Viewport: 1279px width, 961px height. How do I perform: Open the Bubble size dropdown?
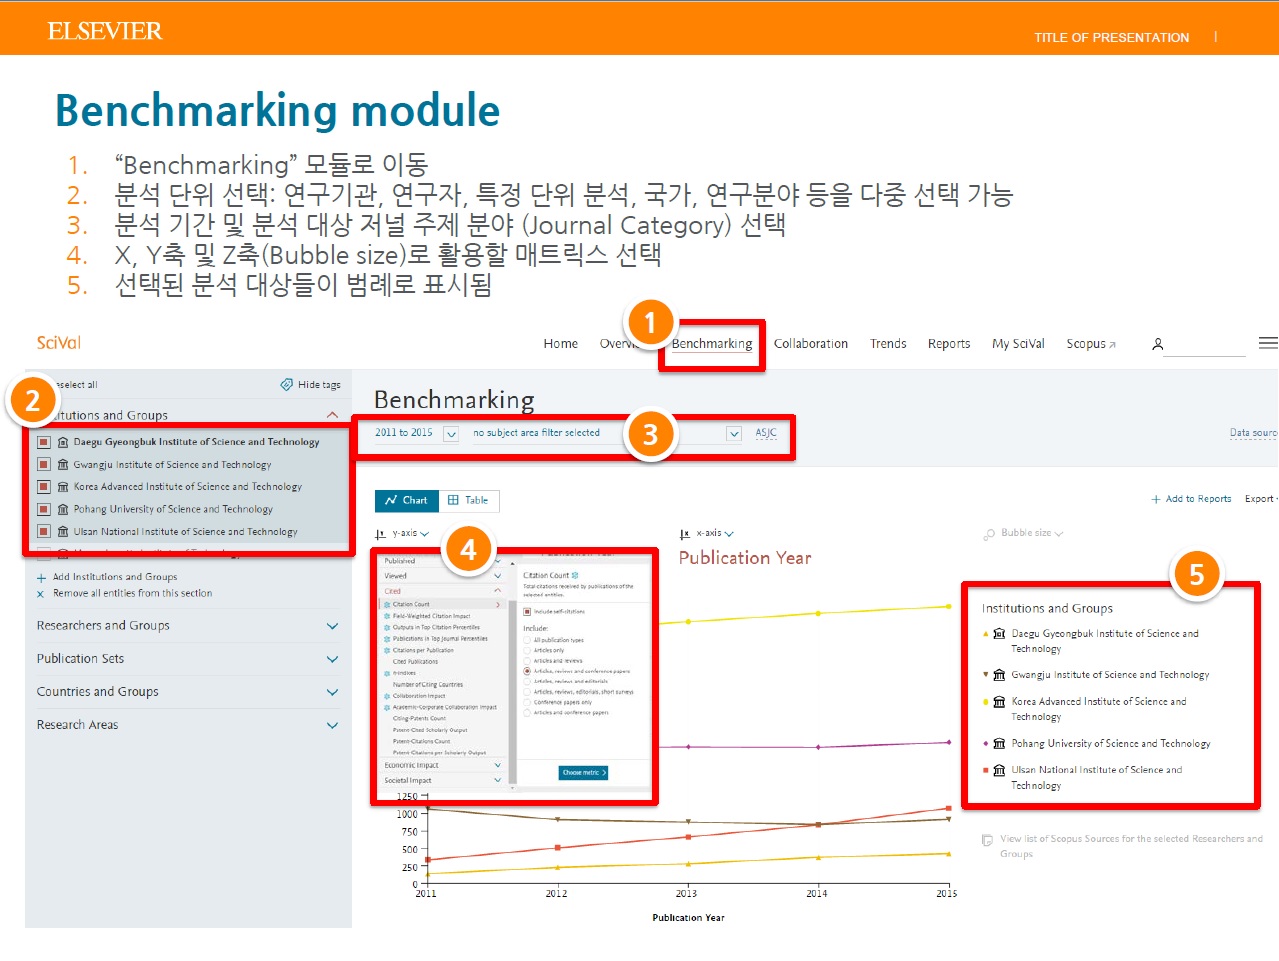tap(1032, 534)
